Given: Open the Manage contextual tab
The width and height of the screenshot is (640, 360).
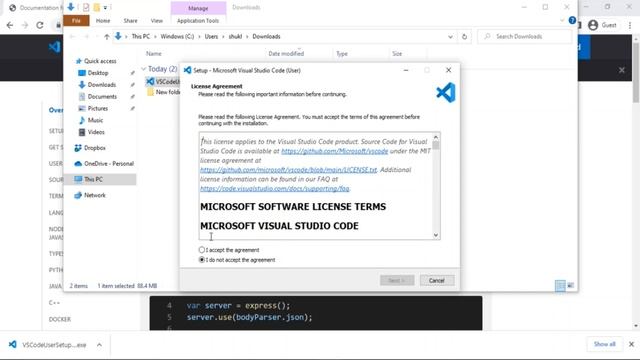Looking at the screenshot, I should (x=198, y=8).
